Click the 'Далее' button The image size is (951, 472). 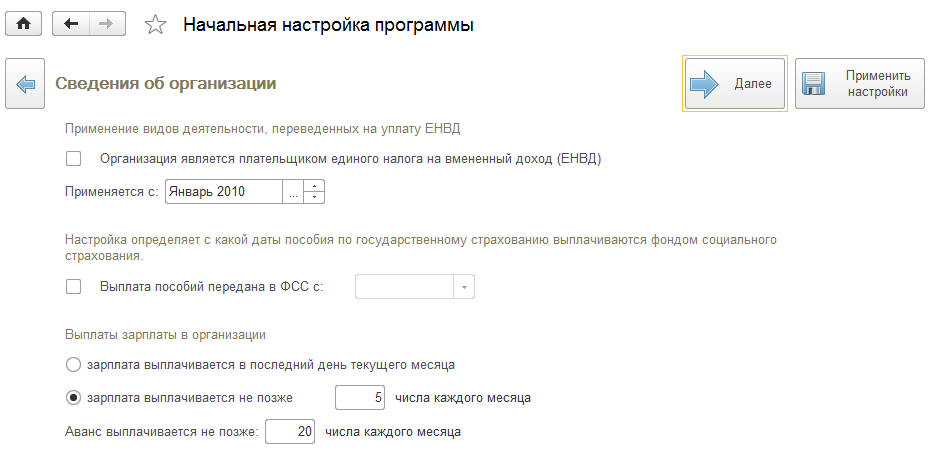(x=734, y=84)
